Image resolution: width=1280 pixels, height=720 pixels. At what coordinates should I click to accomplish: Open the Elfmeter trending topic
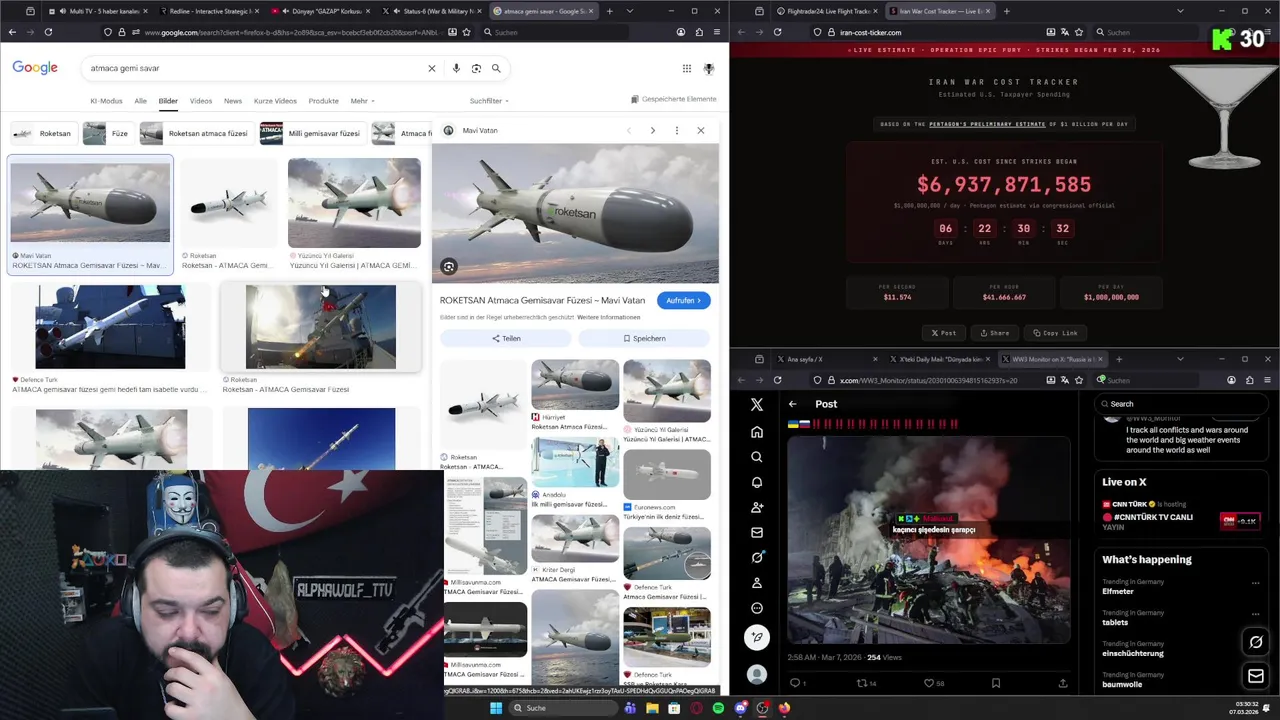click(1118, 591)
